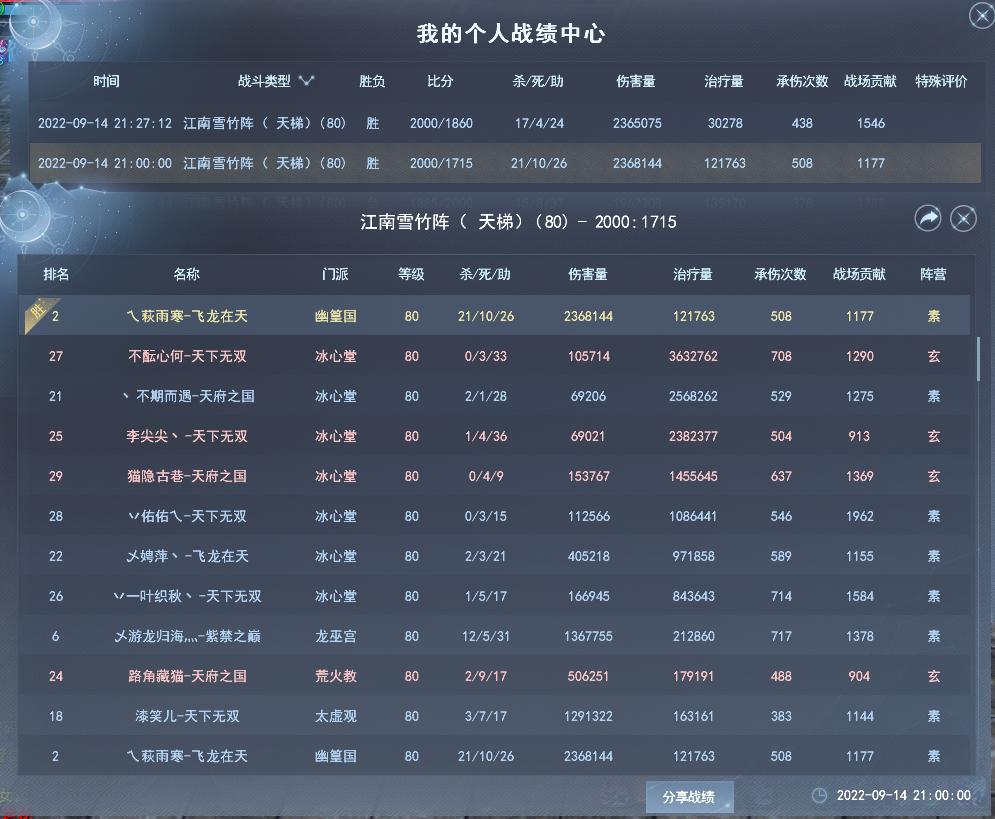Select the 21:27:12 battle record row

click(505, 123)
